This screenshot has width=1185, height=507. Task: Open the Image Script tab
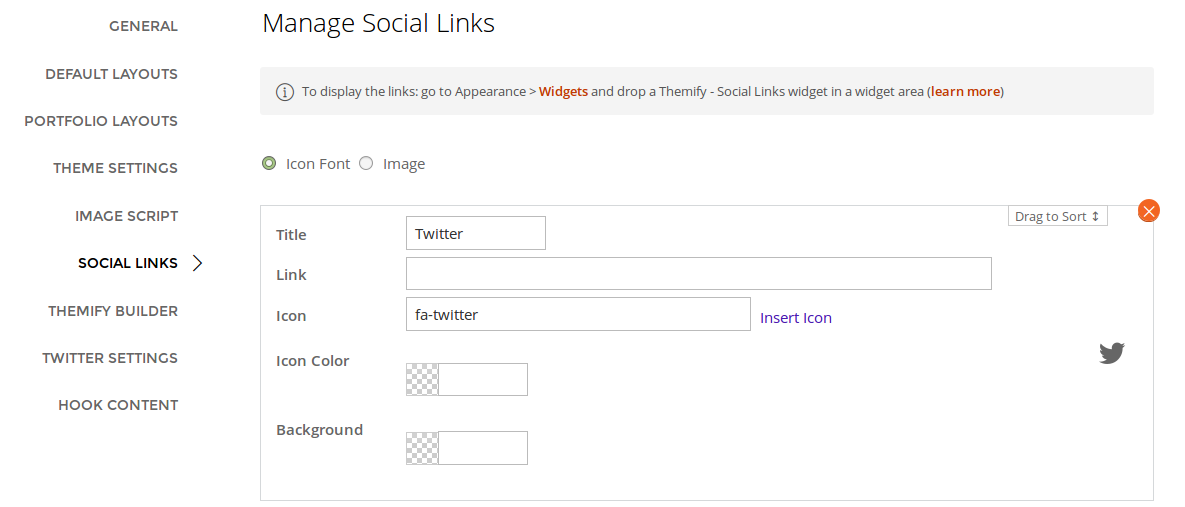126,216
